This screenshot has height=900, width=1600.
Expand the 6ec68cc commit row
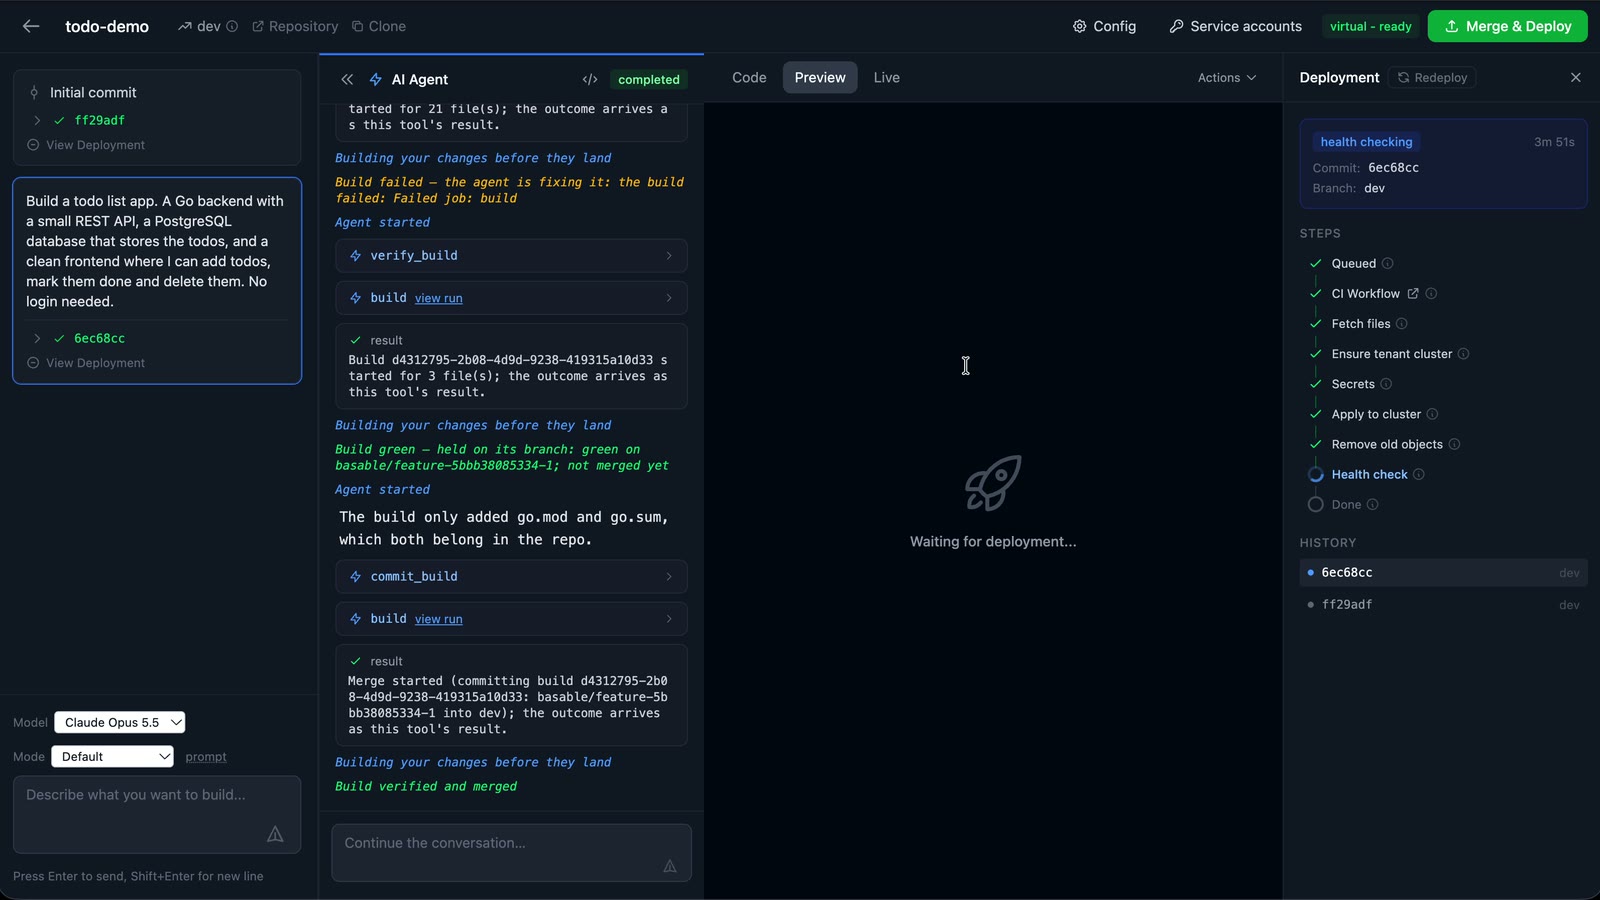pos(37,338)
